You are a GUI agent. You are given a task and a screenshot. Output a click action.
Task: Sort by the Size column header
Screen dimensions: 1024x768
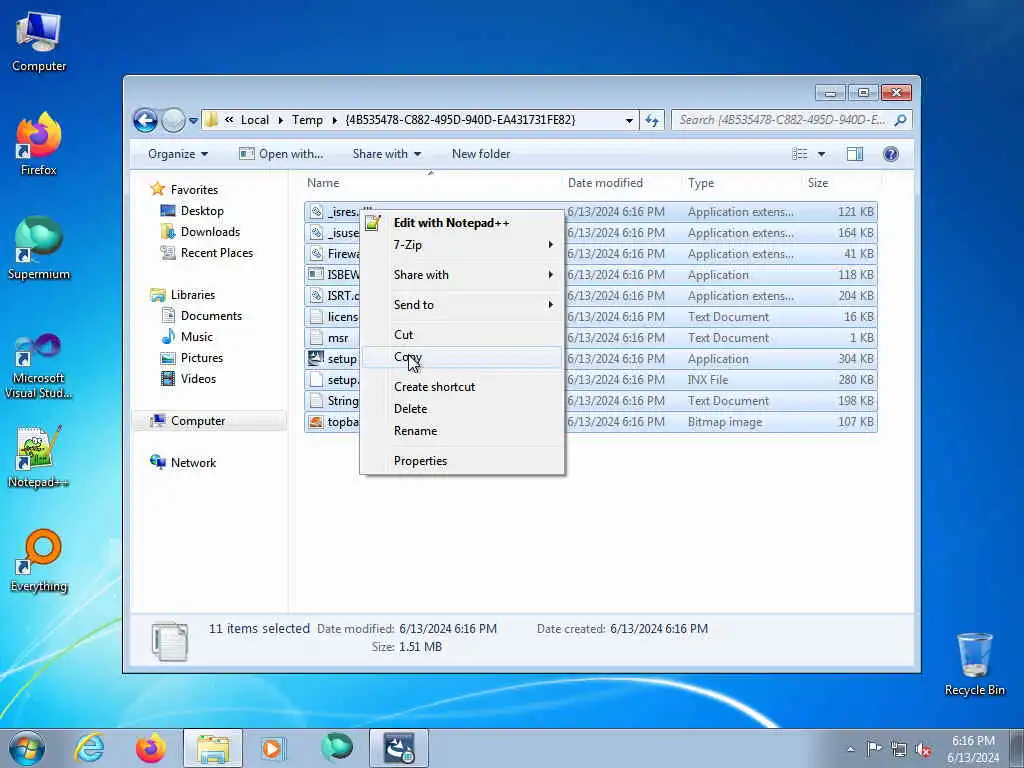coord(840,184)
